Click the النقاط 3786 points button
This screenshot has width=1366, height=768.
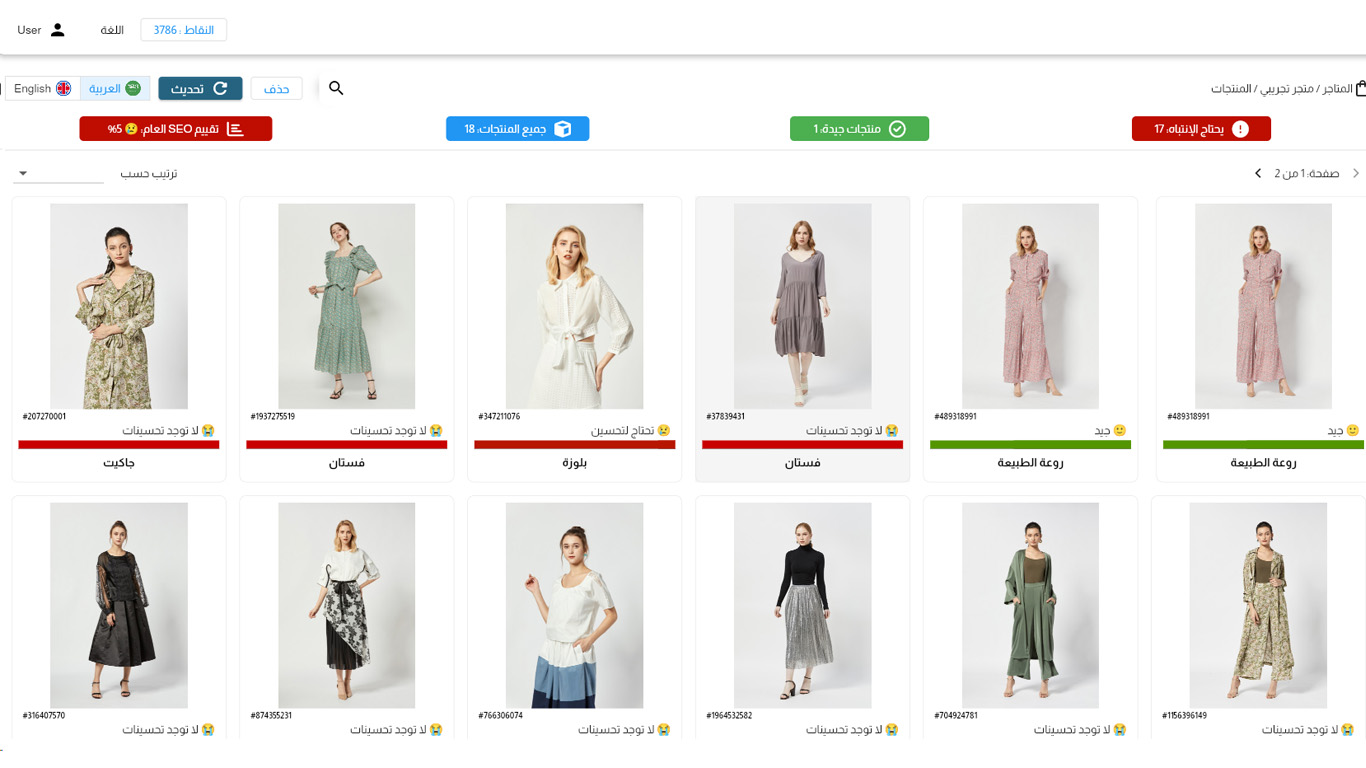click(x=184, y=30)
